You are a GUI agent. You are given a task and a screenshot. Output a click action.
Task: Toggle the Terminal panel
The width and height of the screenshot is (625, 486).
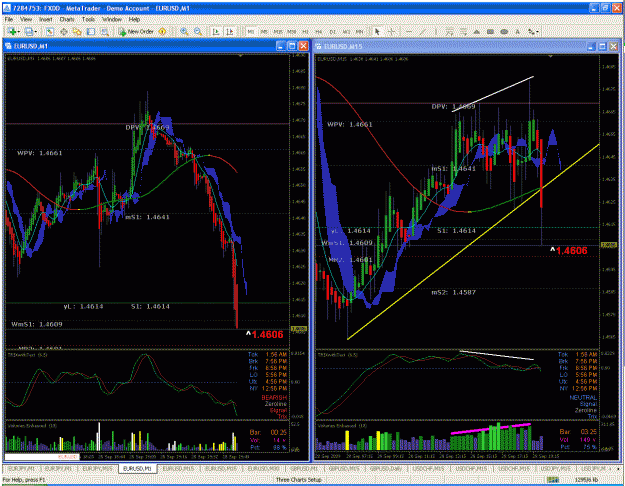91,31
